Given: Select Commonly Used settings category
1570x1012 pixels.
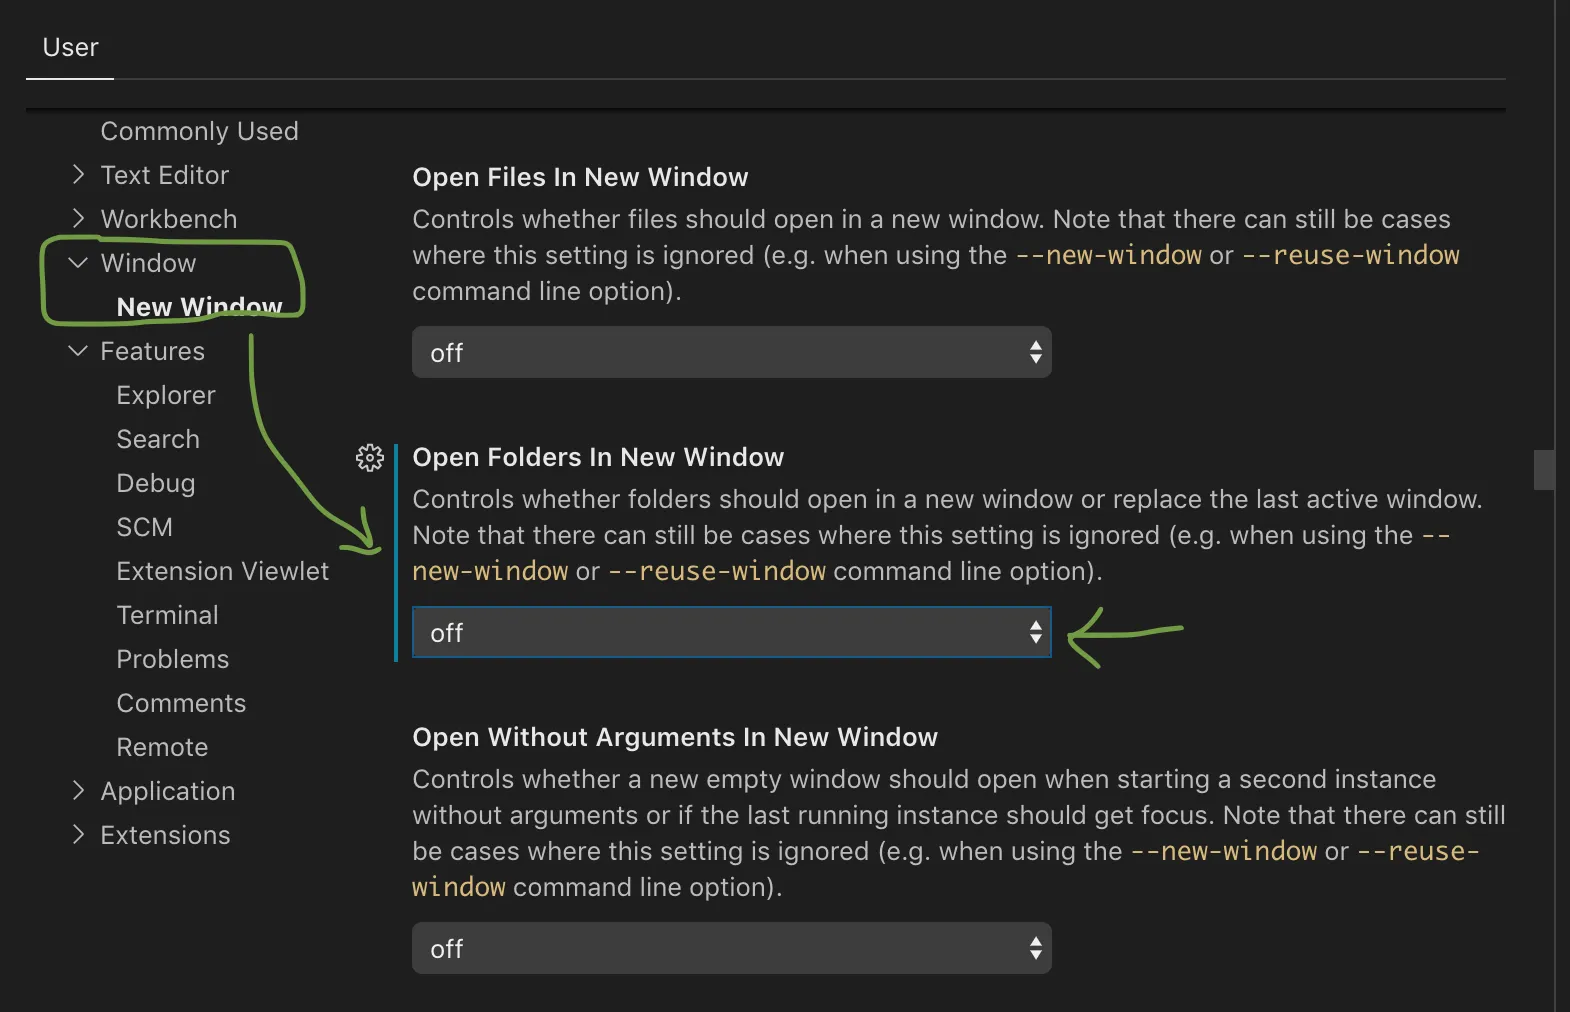Looking at the screenshot, I should [199, 131].
